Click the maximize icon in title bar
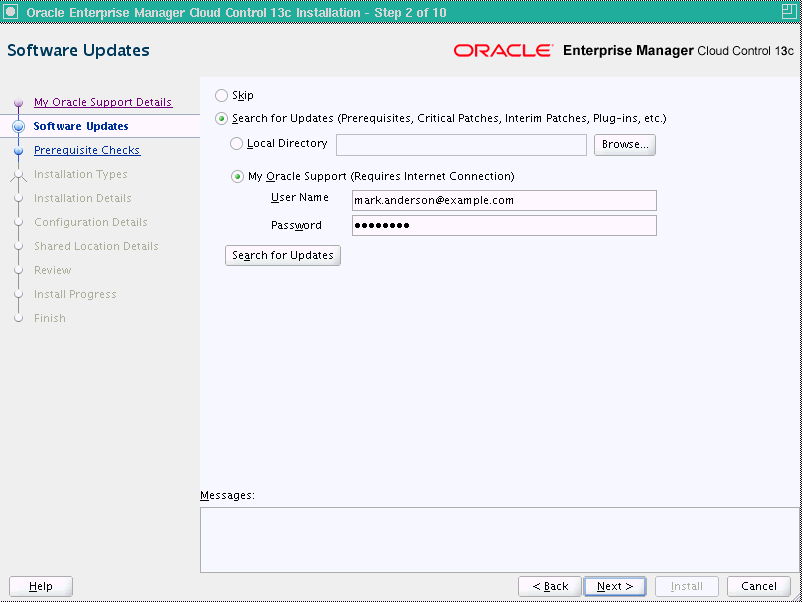The image size is (802, 602). (x=789, y=11)
